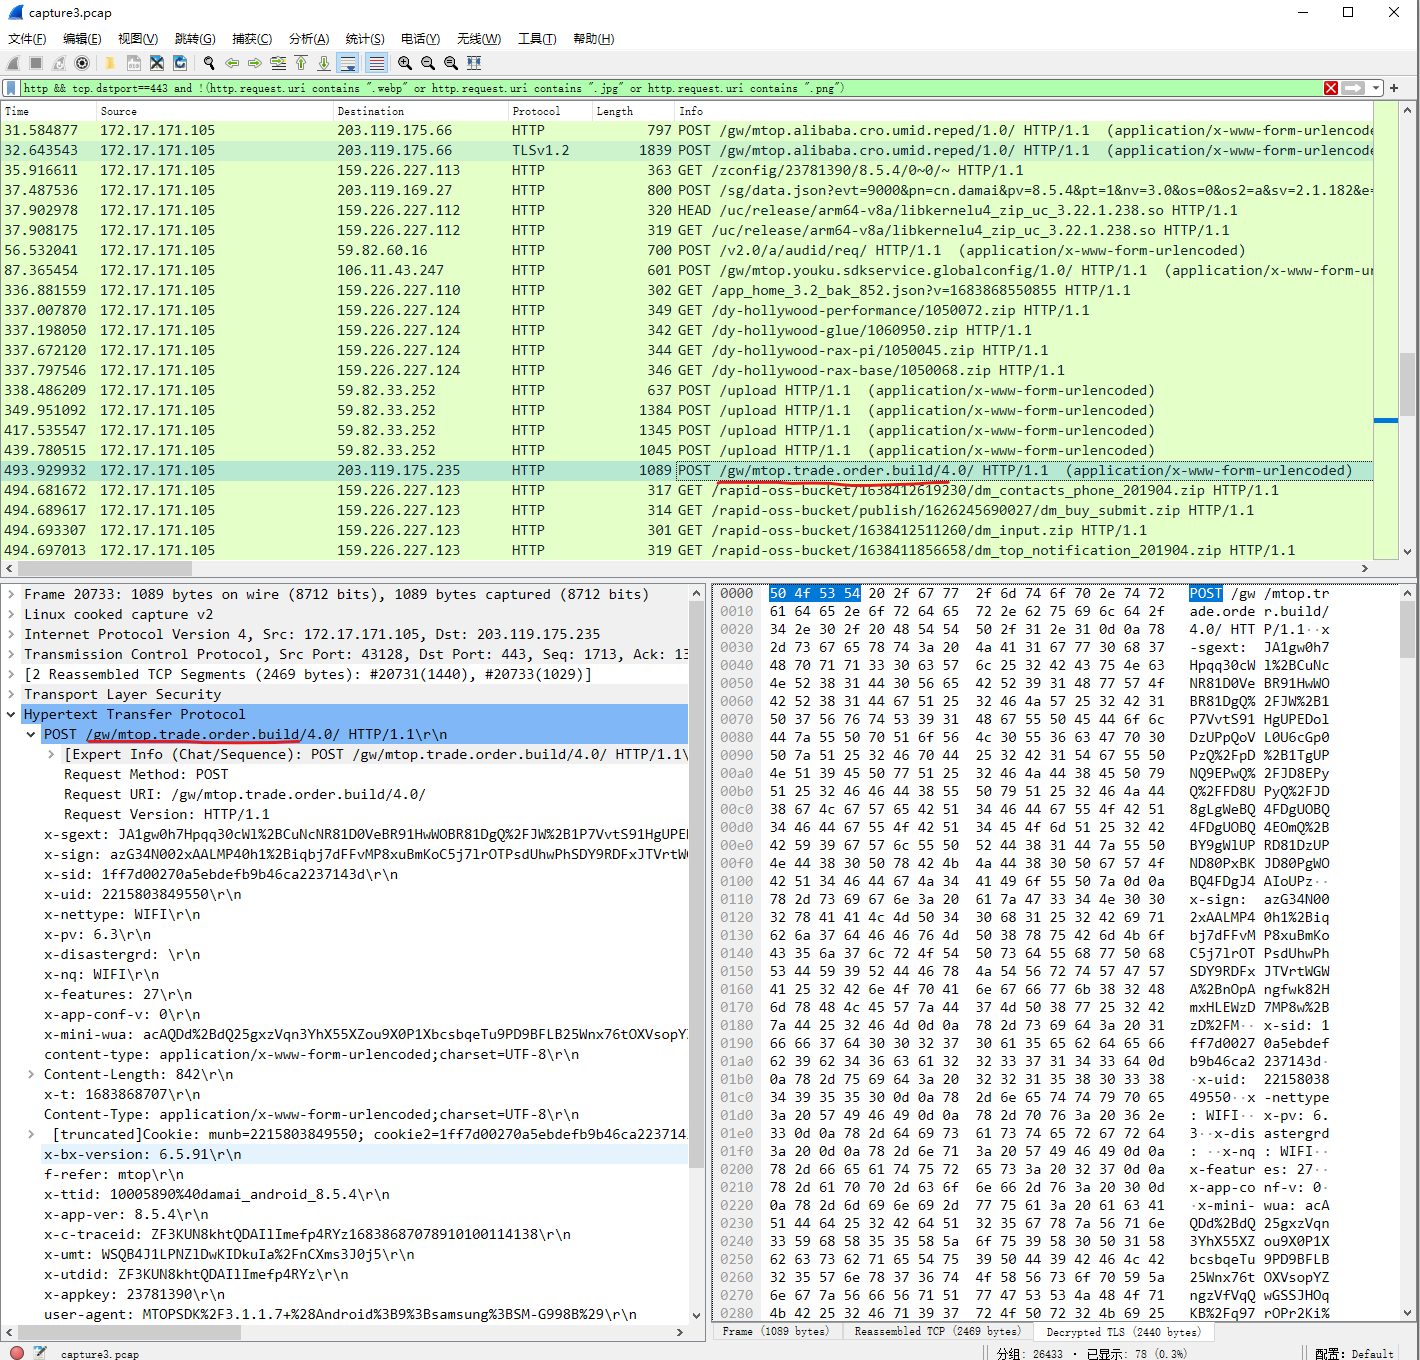Open the 分析(A) menu
This screenshot has height=1360, width=1420.
click(x=309, y=39)
